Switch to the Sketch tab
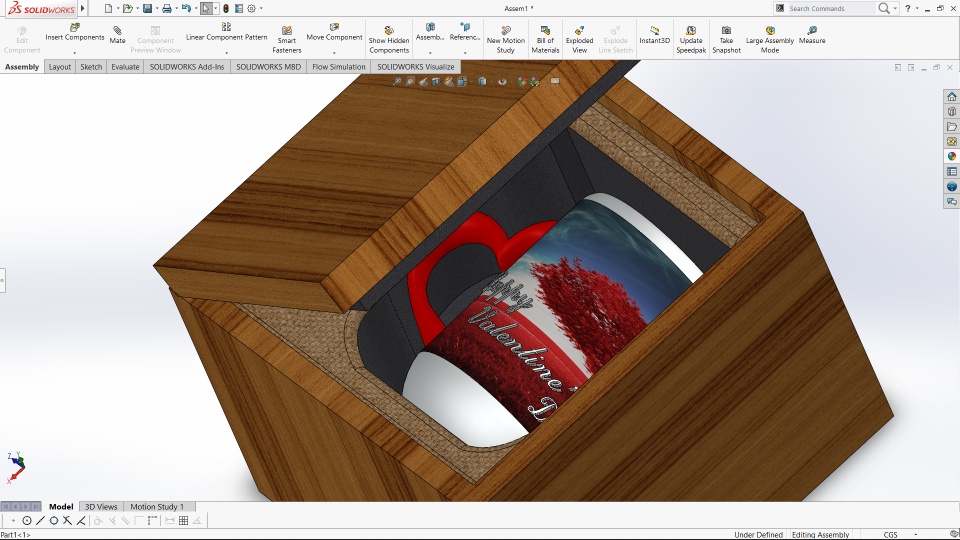960x540 pixels. pyautogui.click(x=91, y=67)
